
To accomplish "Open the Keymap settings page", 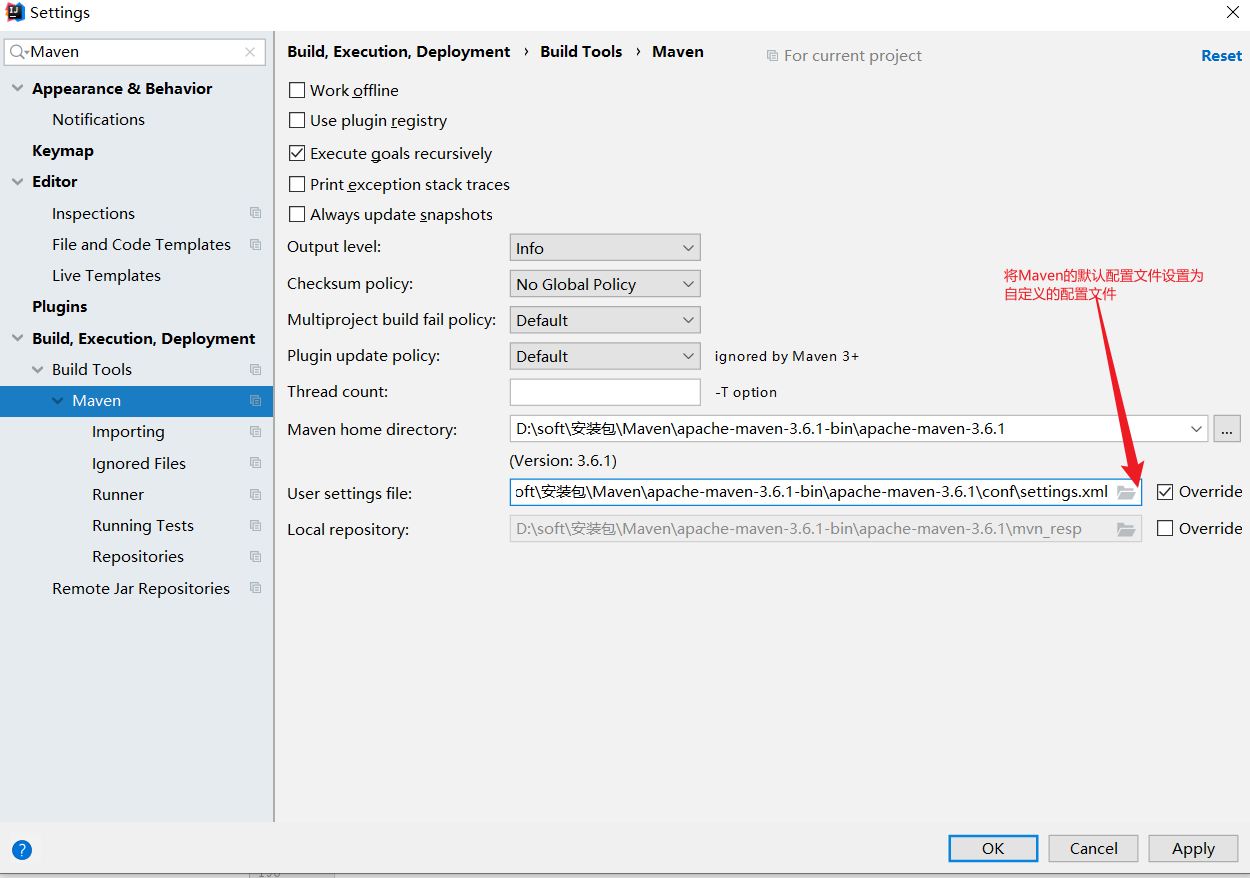I will click(63, 150).
